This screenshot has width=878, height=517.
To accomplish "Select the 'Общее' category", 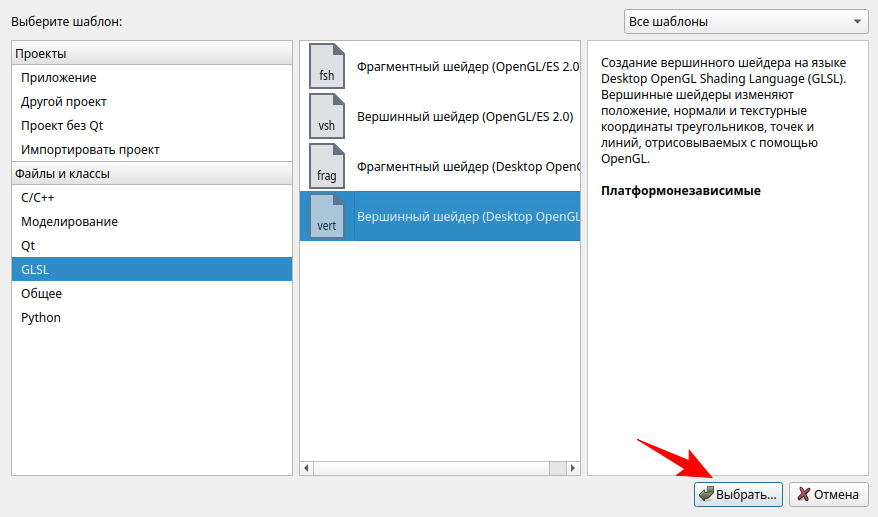I will (41, 293).
